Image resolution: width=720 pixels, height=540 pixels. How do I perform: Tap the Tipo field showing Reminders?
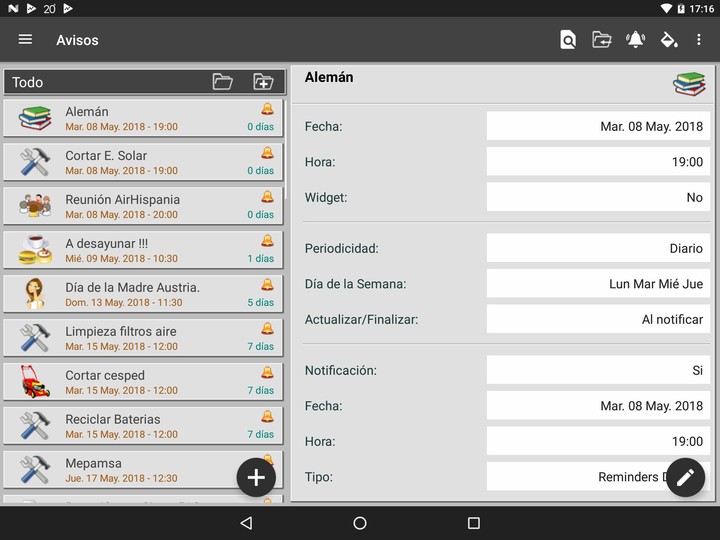point(598,477)
